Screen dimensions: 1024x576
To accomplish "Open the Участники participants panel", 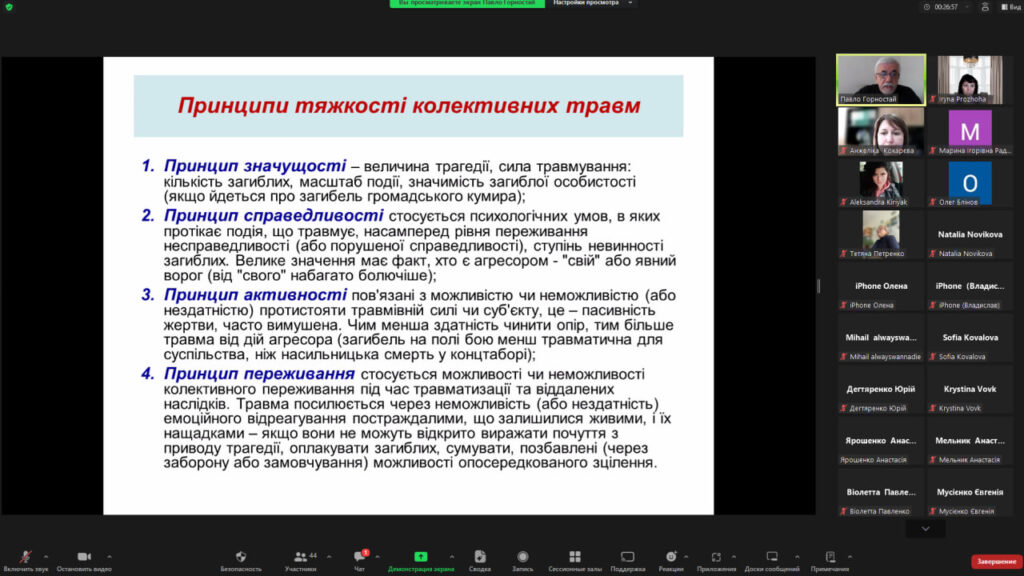I will click(300, 558).
